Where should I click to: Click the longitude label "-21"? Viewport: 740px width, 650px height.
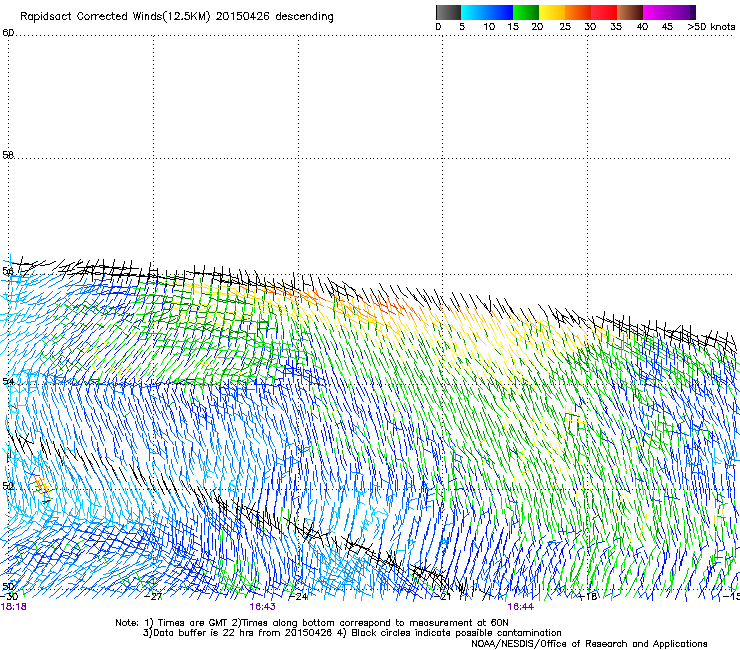pos(443,597)
